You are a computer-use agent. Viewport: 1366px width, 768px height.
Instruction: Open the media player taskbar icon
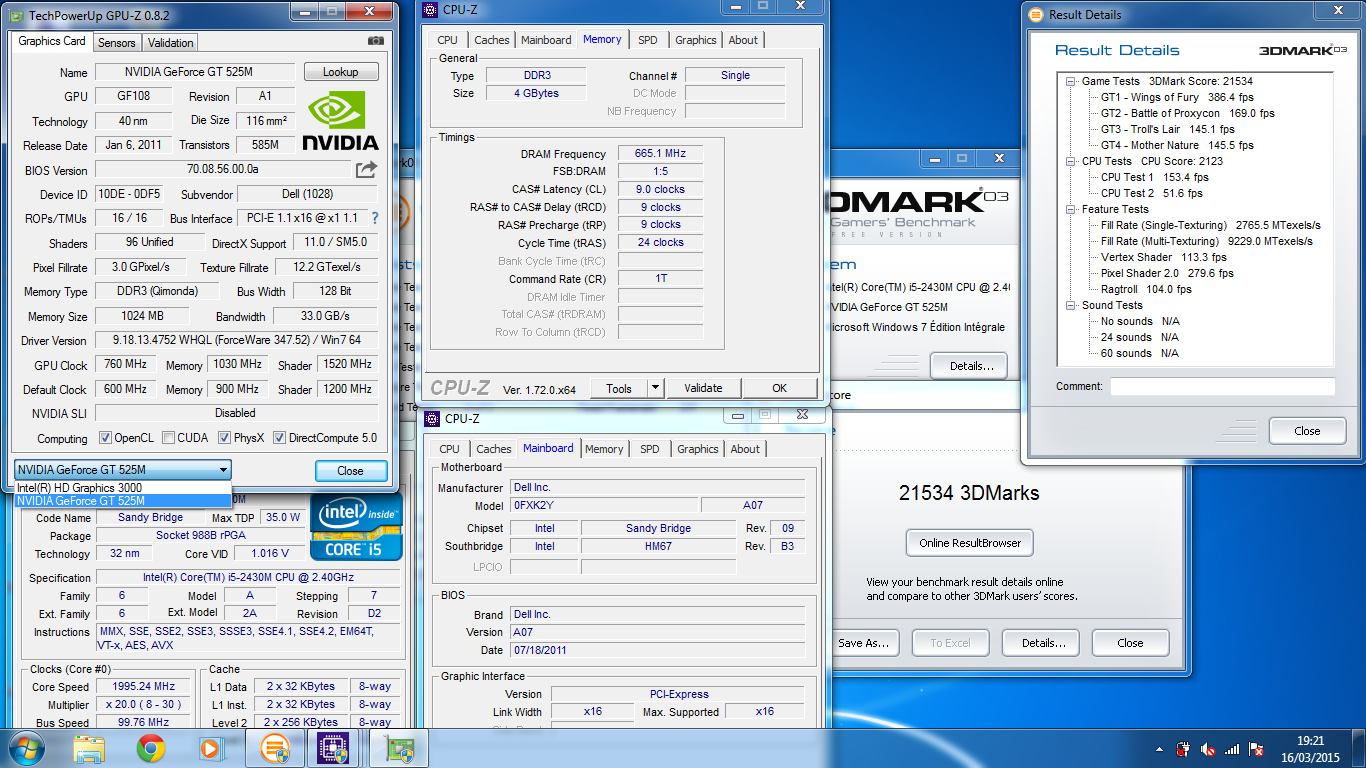(209, 748)
